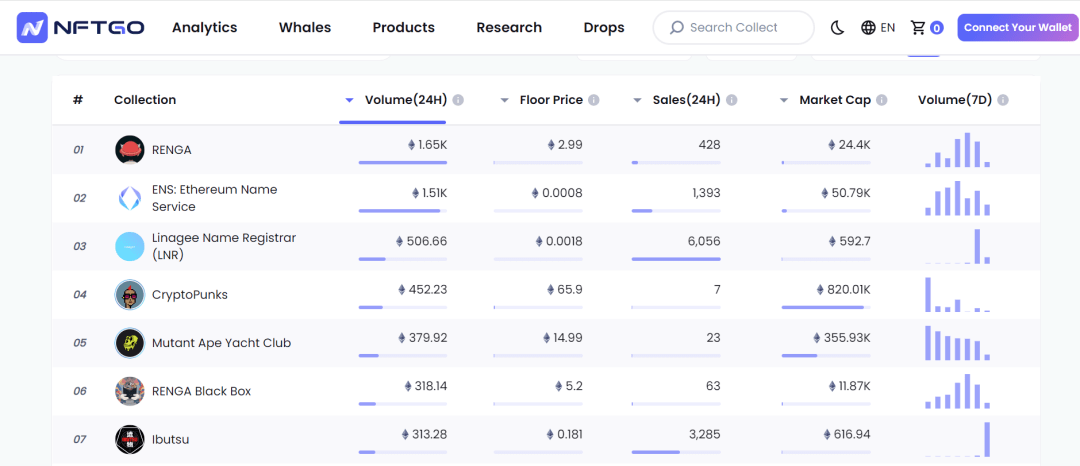
Task: Click RENGA 7D volume bar chart
Action: point(957,150)
